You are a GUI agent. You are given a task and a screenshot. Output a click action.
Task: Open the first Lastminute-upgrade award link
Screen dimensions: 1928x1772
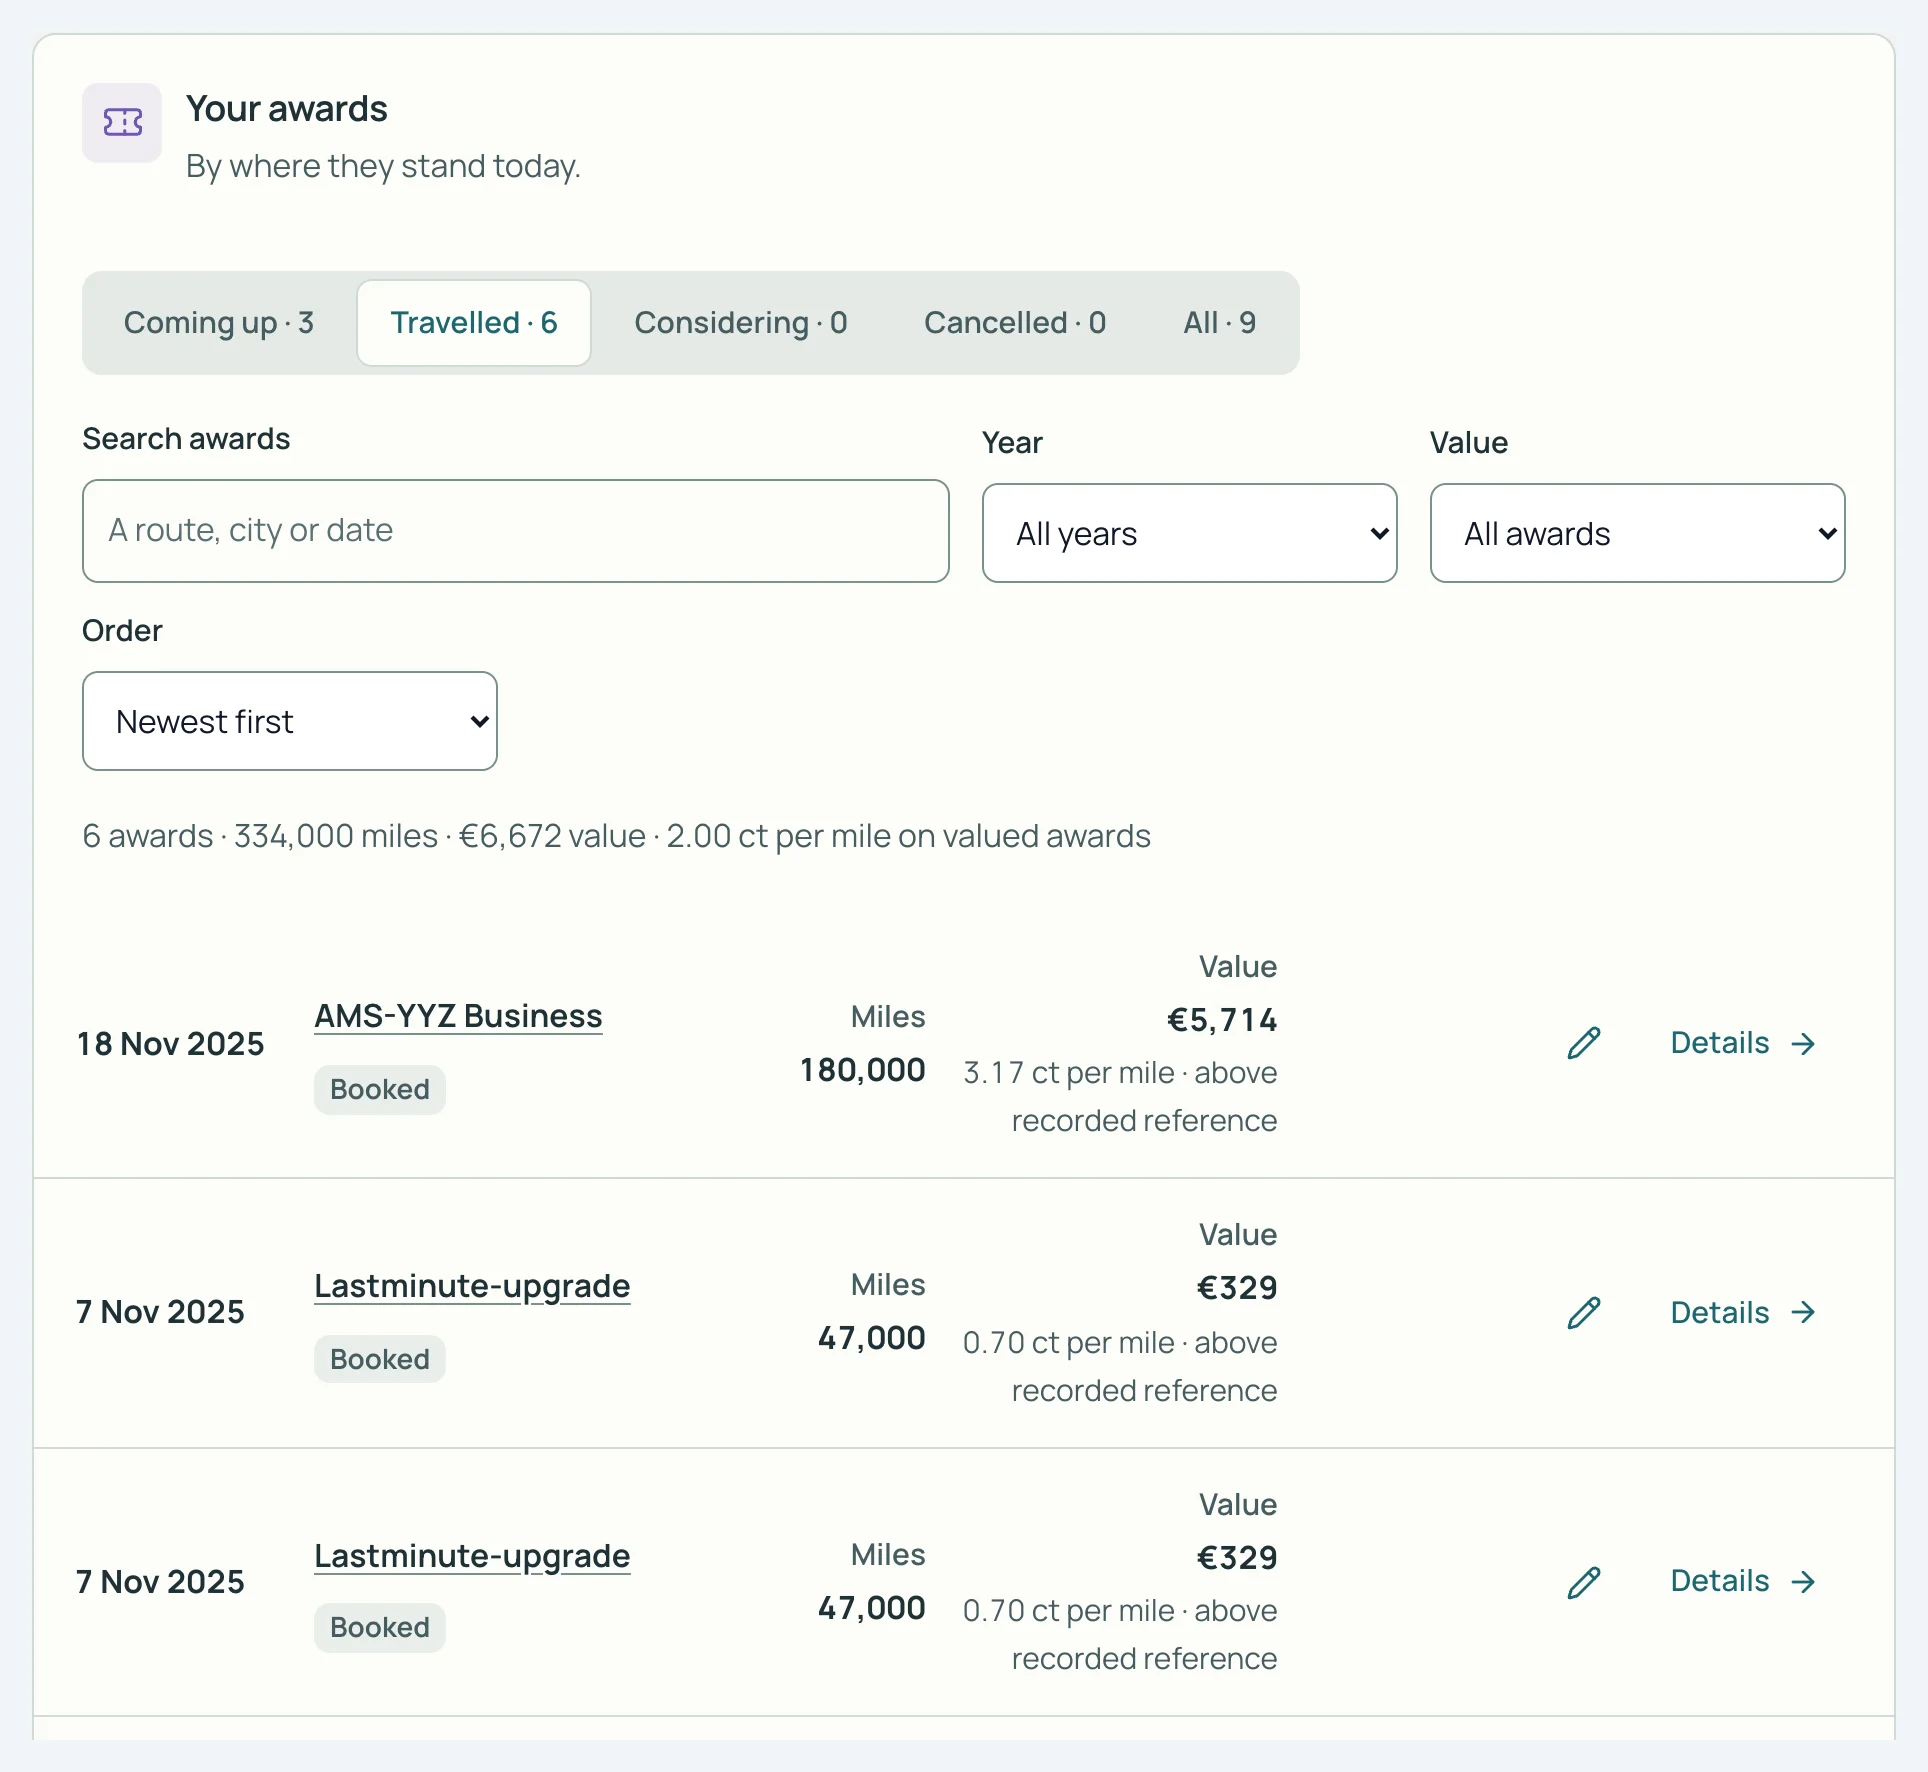pyautogui.click(x=472, y=1286)
